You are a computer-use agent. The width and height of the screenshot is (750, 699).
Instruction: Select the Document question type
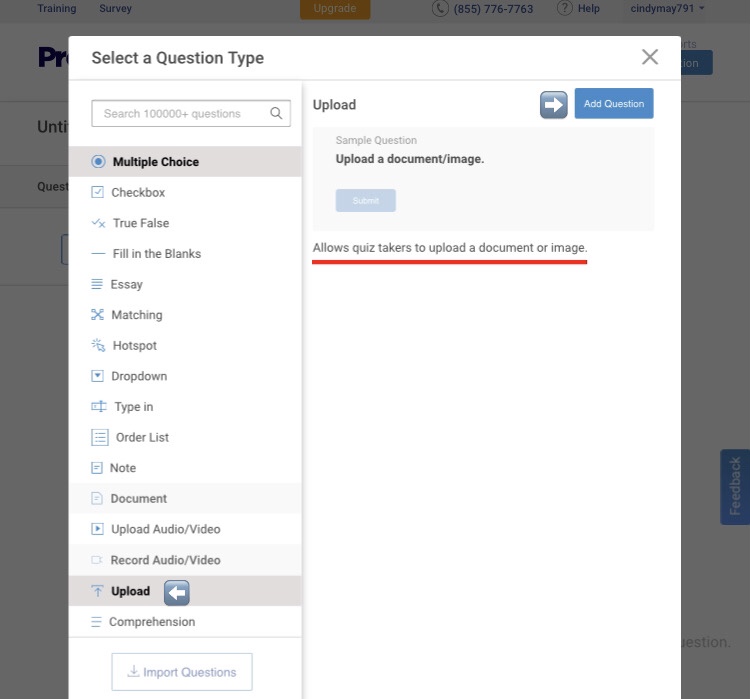138,499
